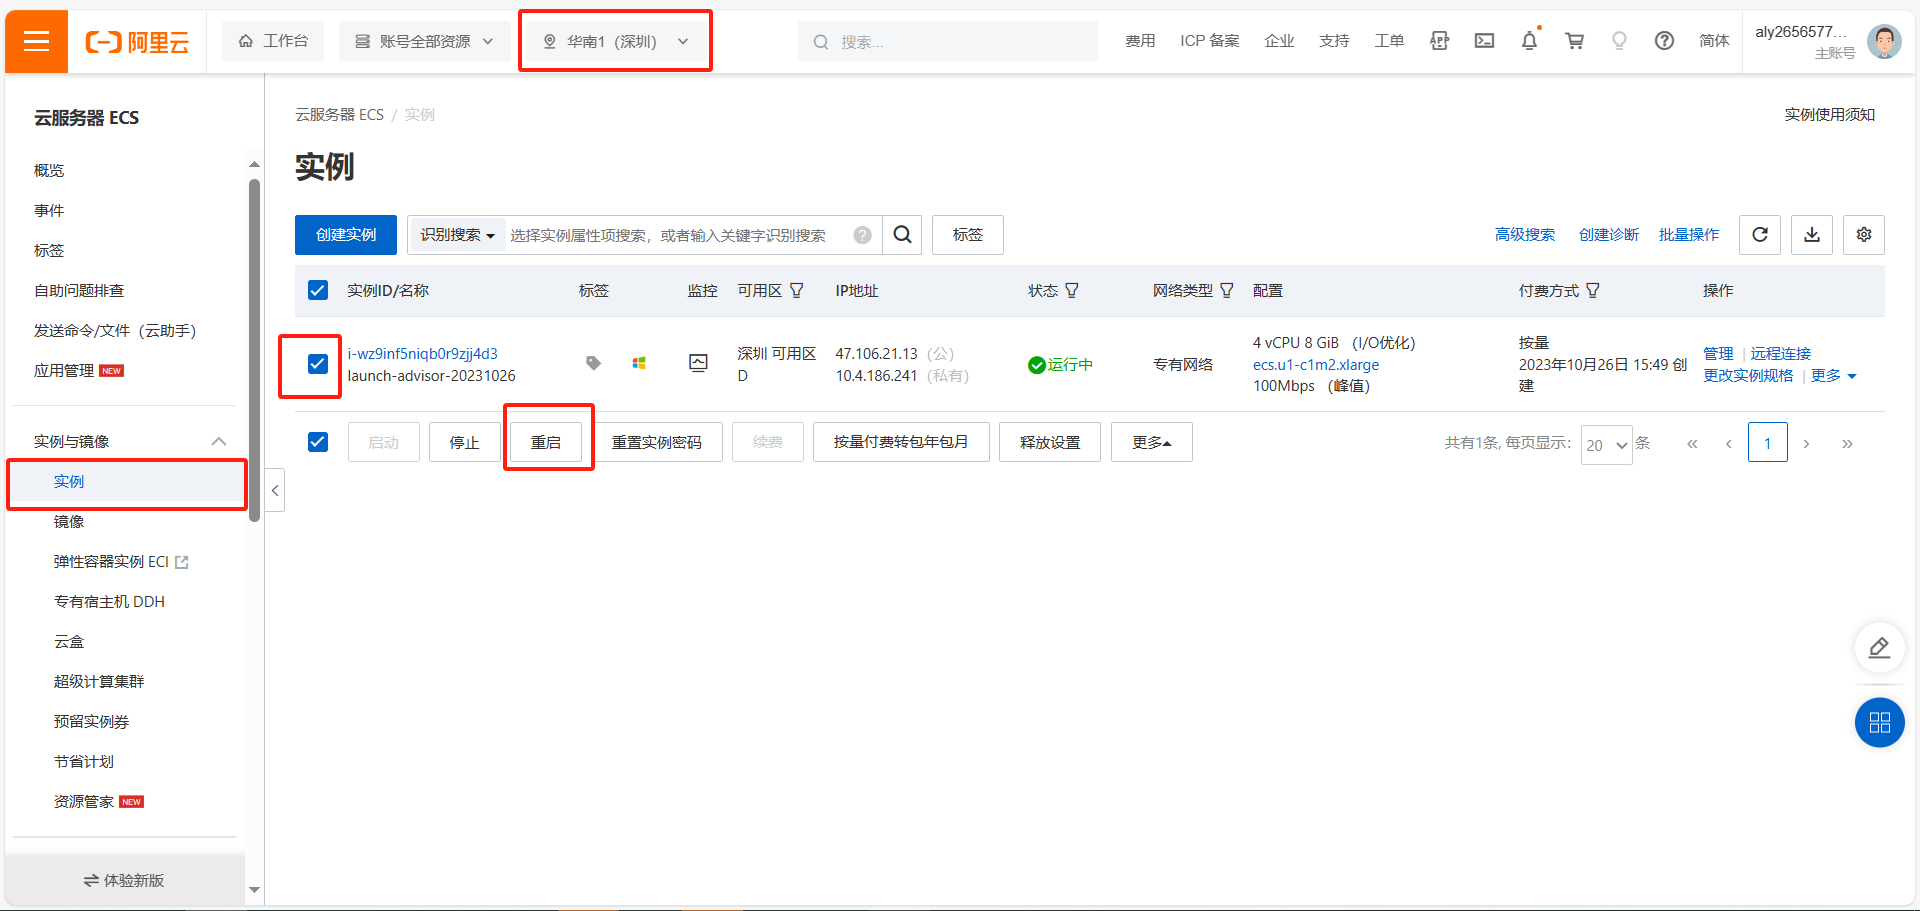1920x911 pixels.
Task: Open the 识别搜索 search type dropdown
Action: coord(457,235)
